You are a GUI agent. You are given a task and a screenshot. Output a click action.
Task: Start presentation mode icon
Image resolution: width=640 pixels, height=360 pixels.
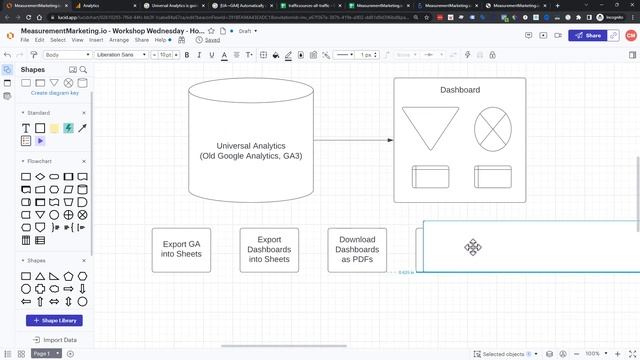(x=543, y=36)
